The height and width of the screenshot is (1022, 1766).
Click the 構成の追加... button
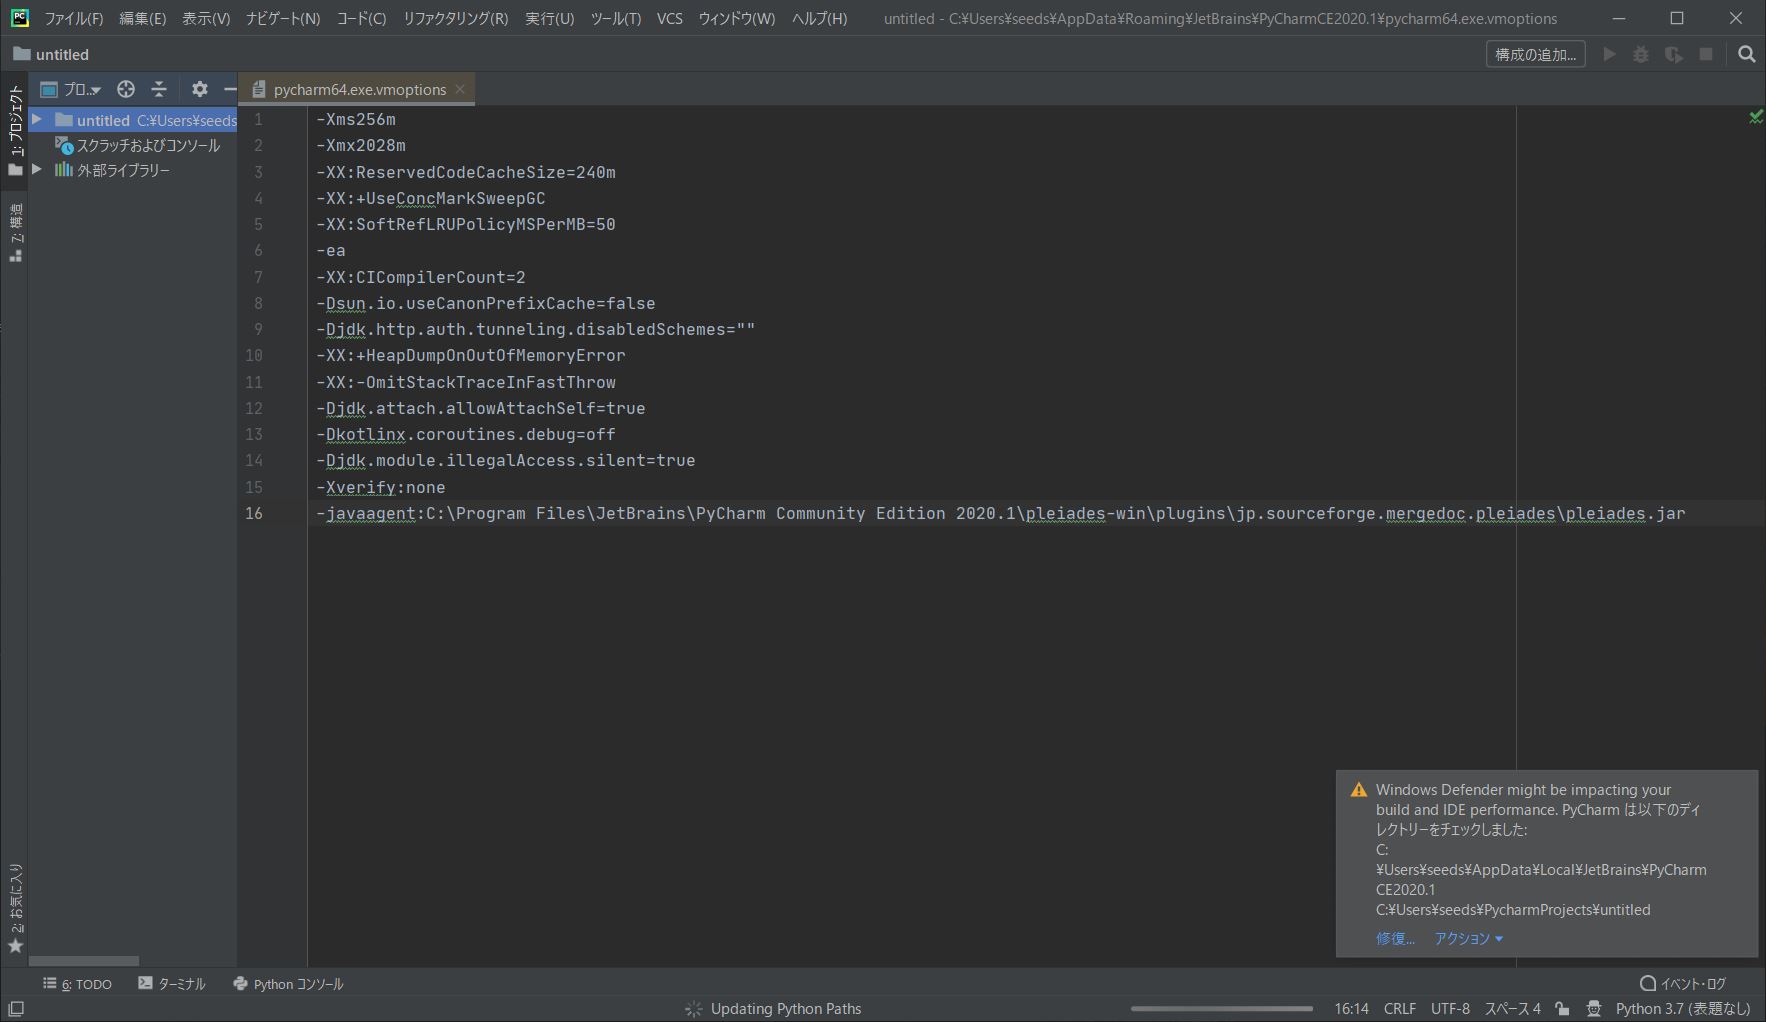[1535, 54]
